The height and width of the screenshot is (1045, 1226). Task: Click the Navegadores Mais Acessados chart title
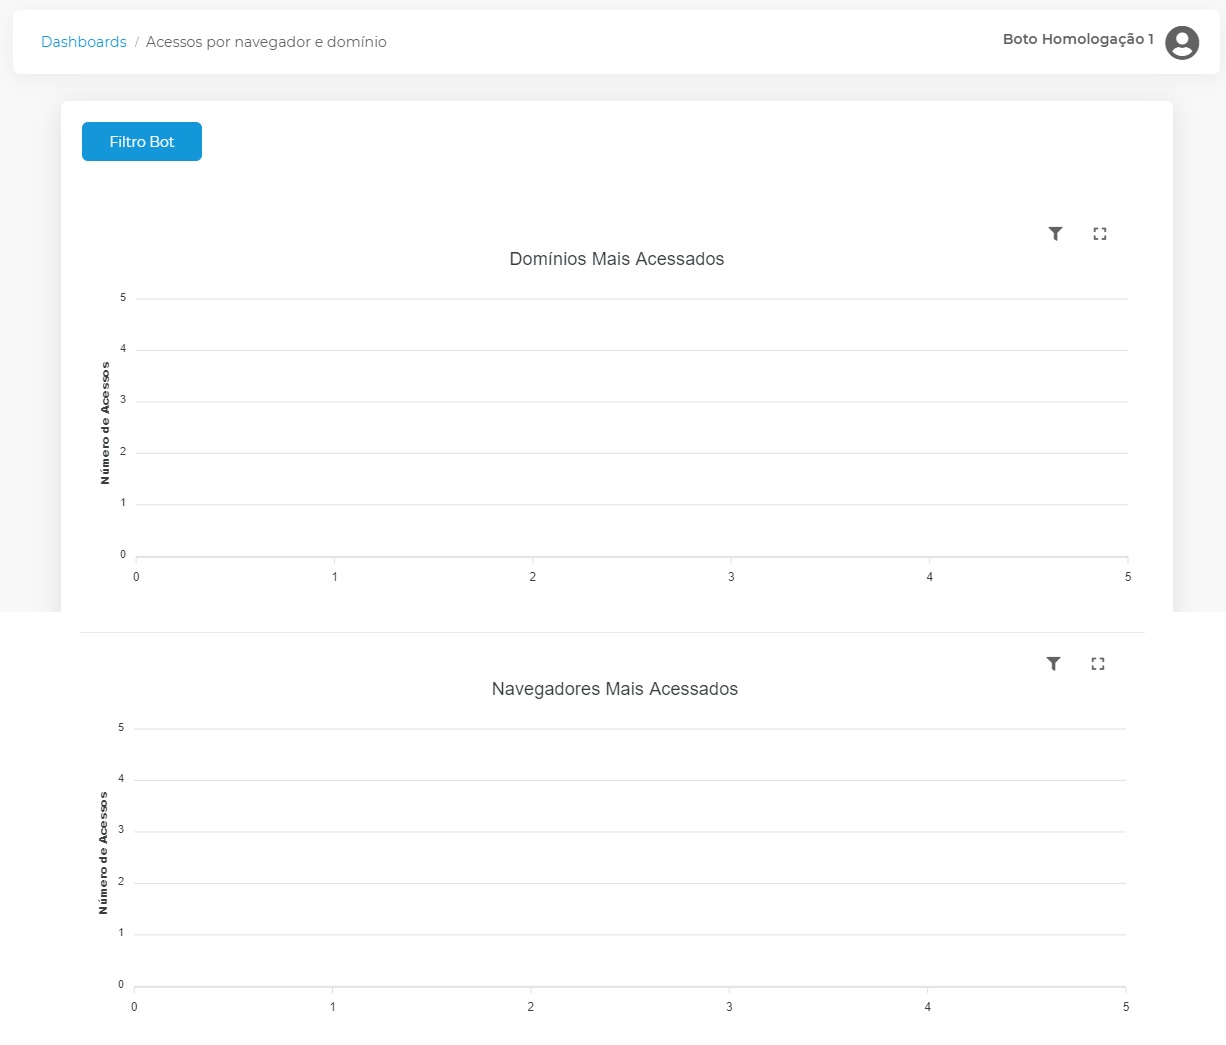[x=614, y=689]
